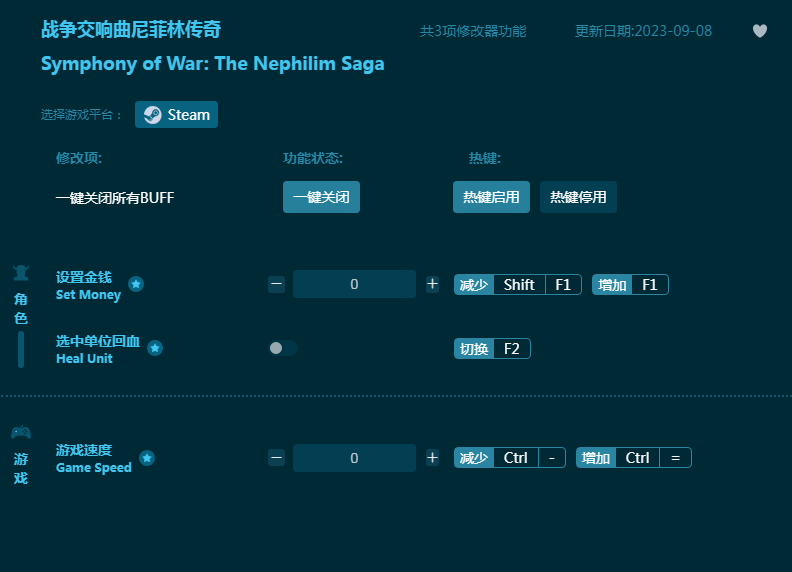The height and width of the screenshot is (572, 792).
Task: Decrease Game Speed with minus button
Action: click(x=277, y=458)
